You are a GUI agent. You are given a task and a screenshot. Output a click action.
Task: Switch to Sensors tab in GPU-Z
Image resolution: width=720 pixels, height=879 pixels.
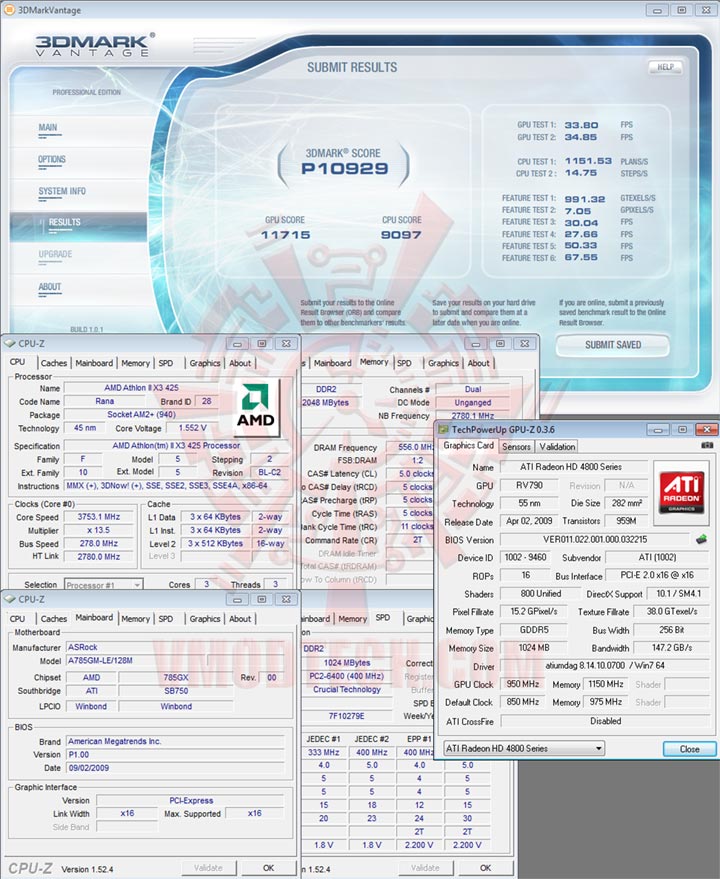pos(516,447)
